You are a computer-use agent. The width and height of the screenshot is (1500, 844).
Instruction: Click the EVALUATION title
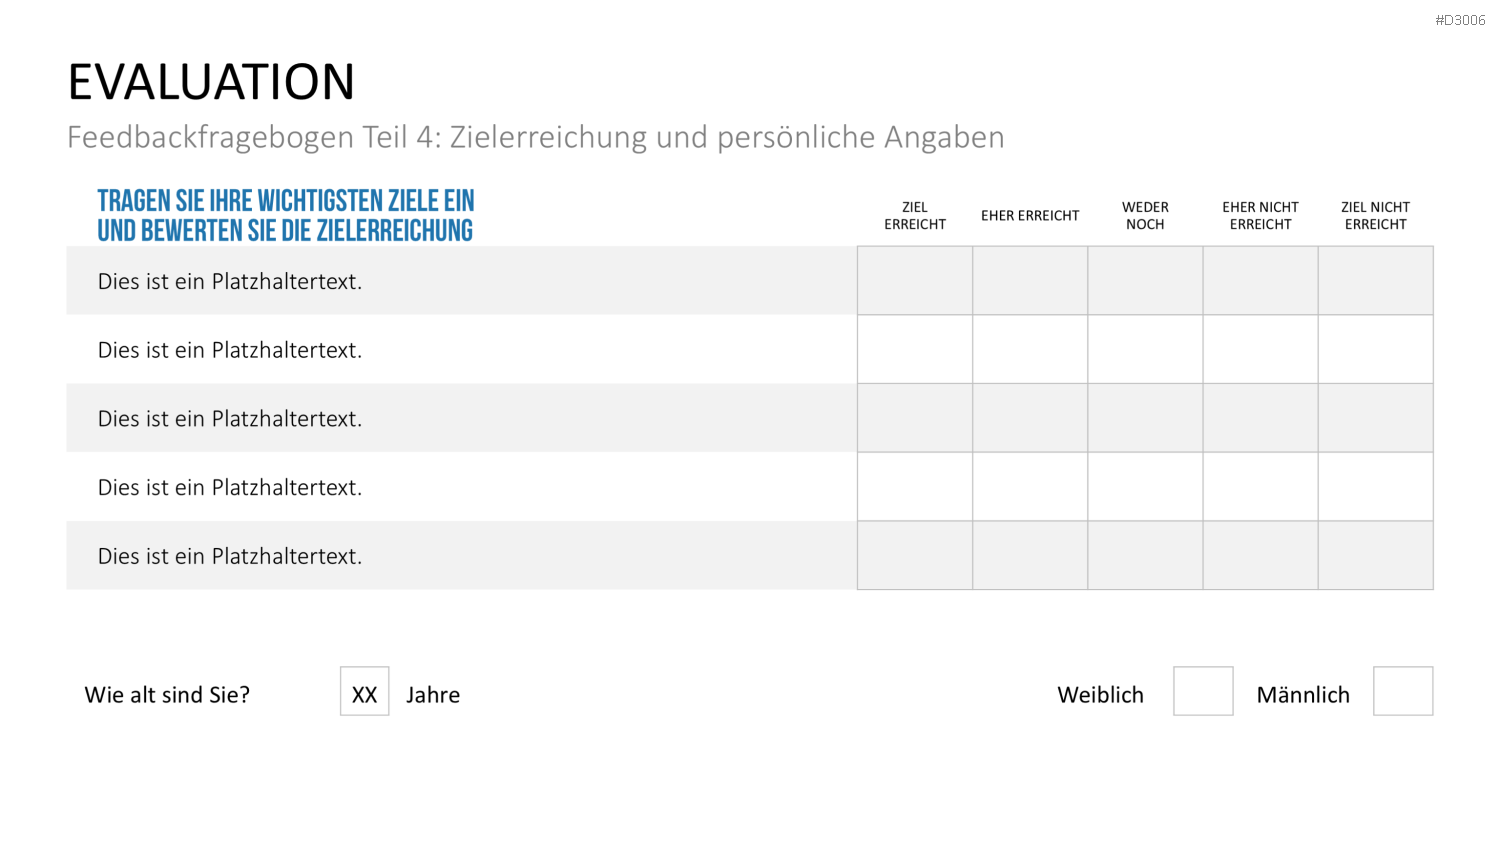211,82
